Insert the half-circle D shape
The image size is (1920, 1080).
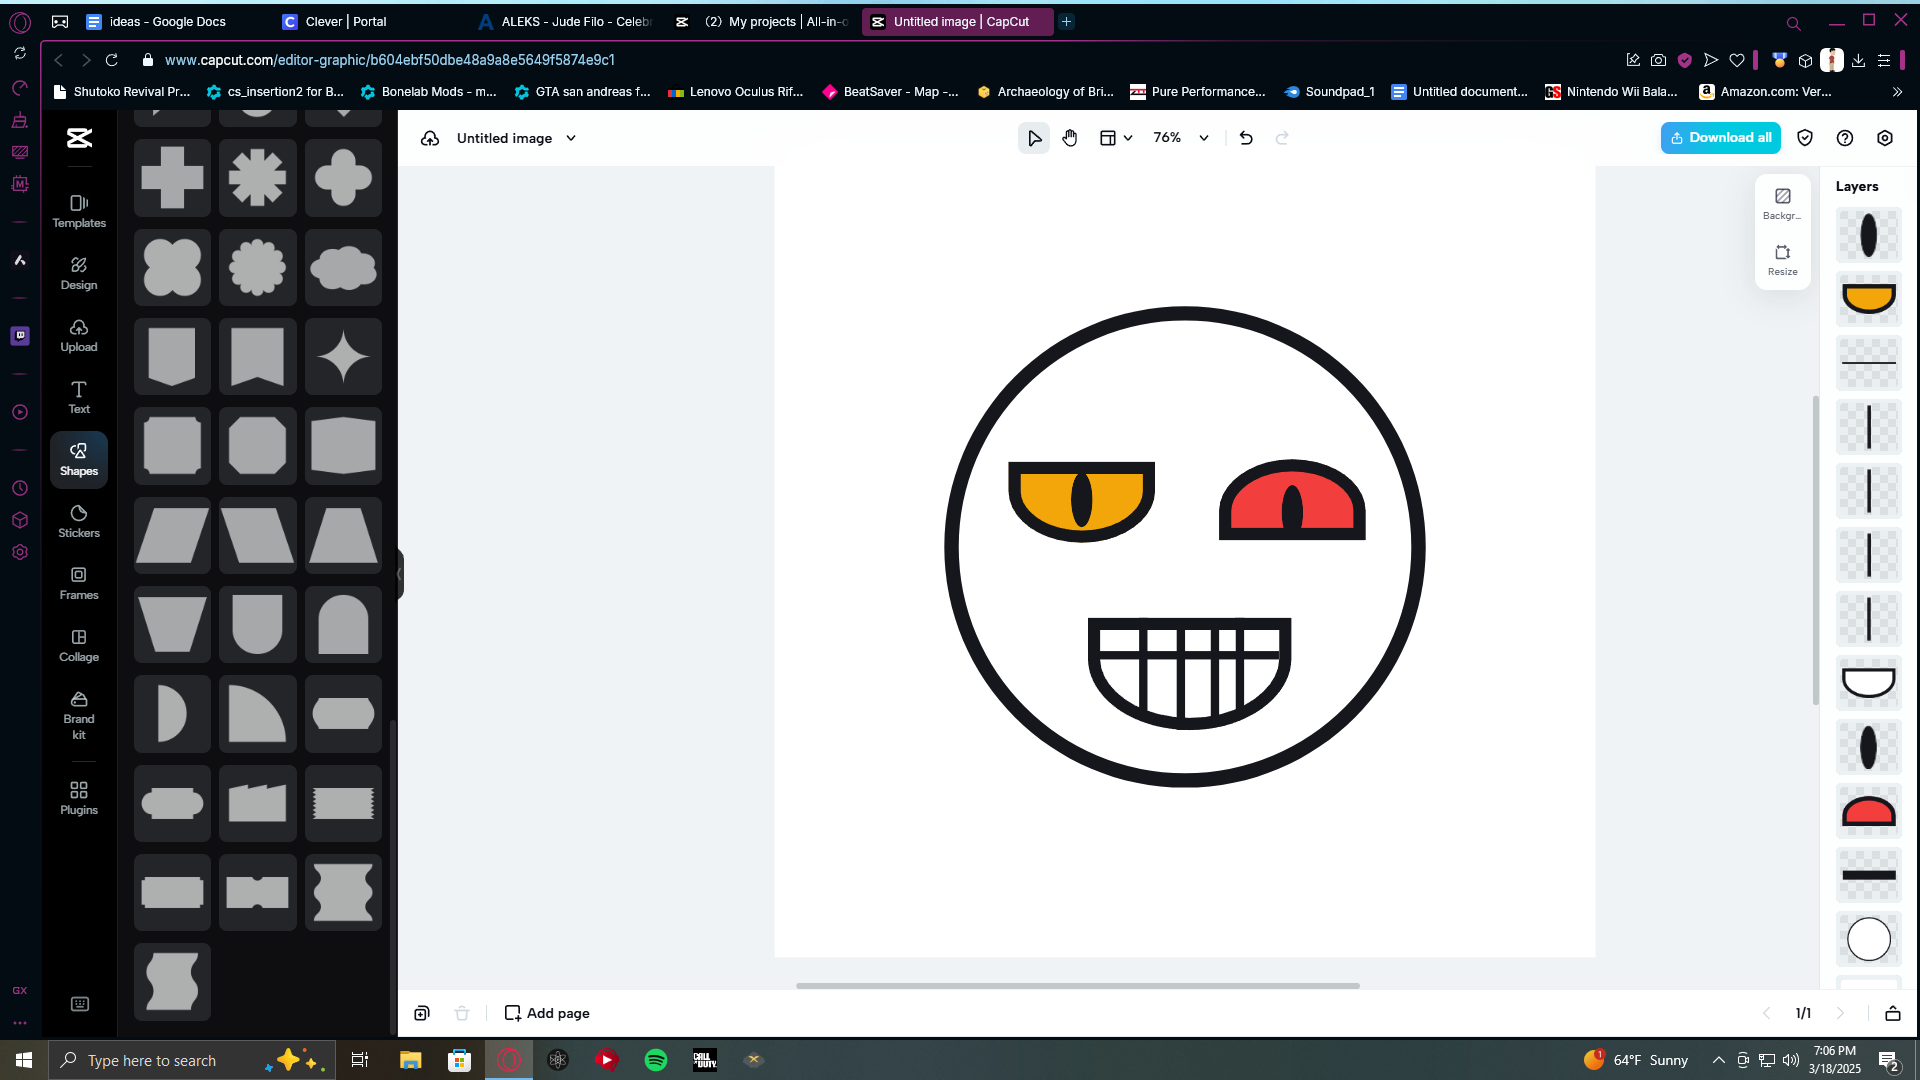click(x=172, y=713)
